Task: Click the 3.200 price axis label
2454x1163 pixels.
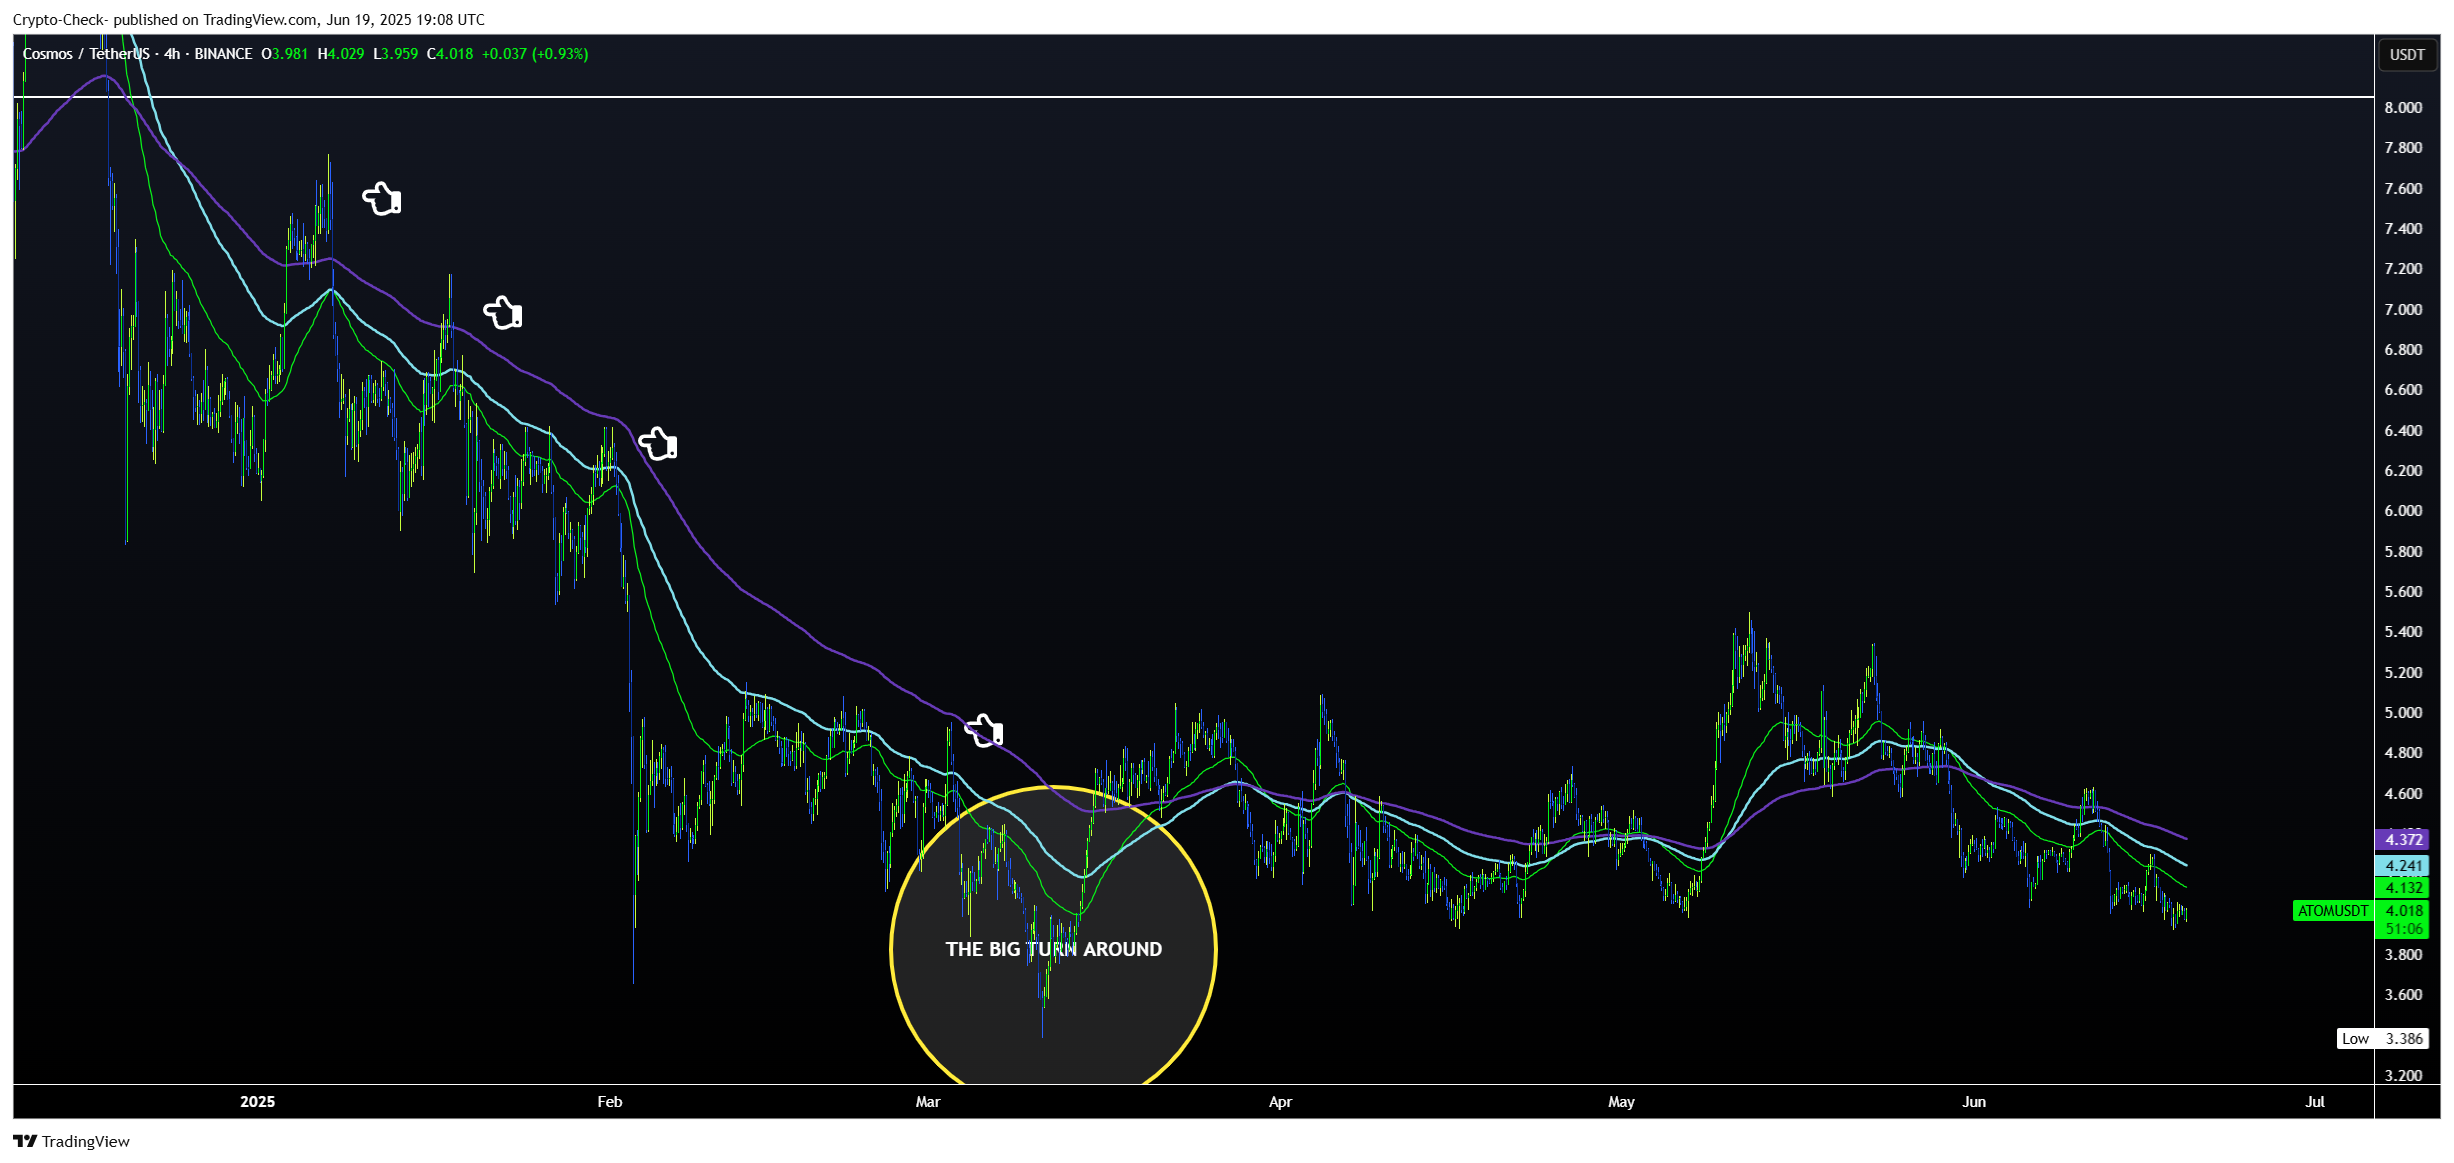Action: coord(2403,1075)
